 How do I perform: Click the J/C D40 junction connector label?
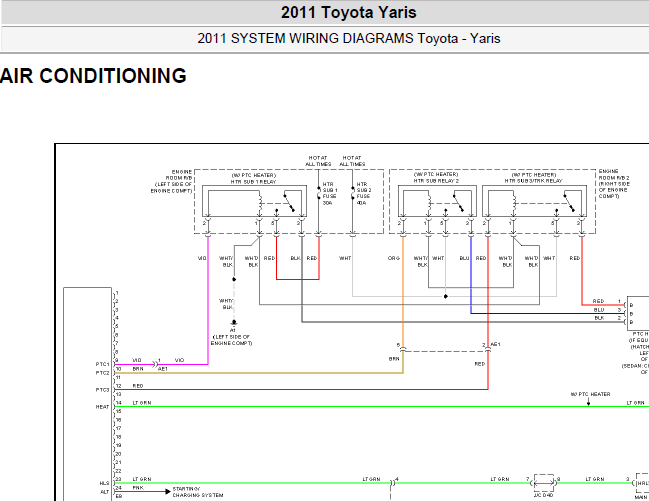point(543,495)
